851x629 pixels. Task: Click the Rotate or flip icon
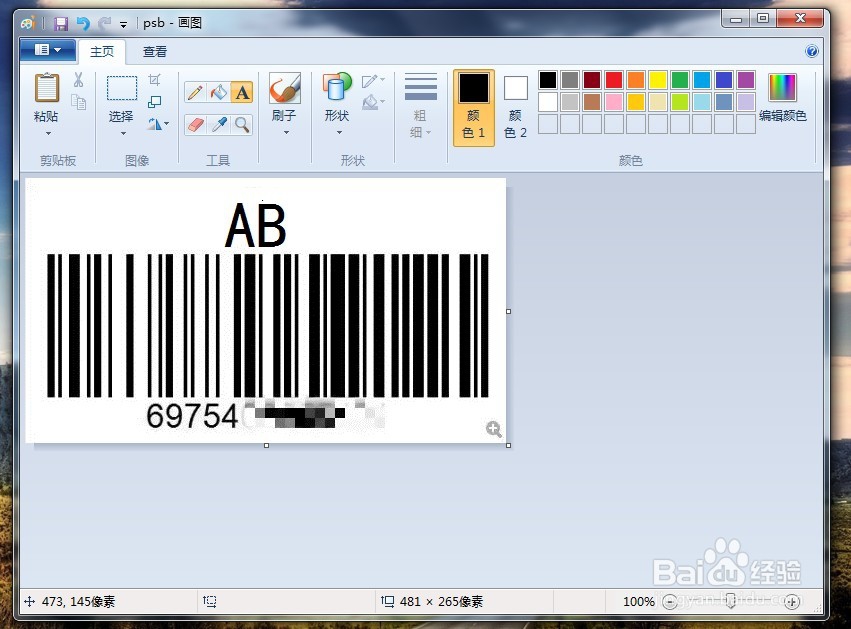pyautogui.click(x=155, y=124)
